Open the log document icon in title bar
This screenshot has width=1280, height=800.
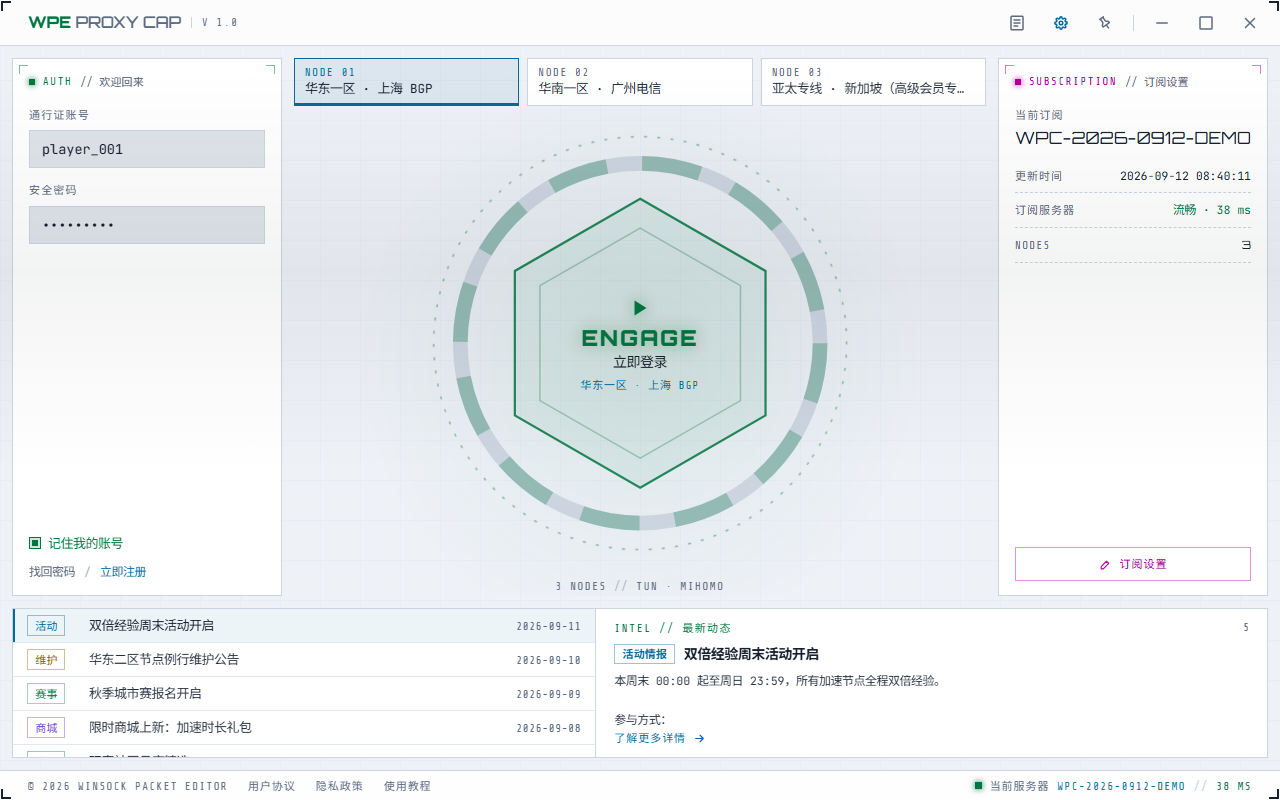(x=1017, y=23)
